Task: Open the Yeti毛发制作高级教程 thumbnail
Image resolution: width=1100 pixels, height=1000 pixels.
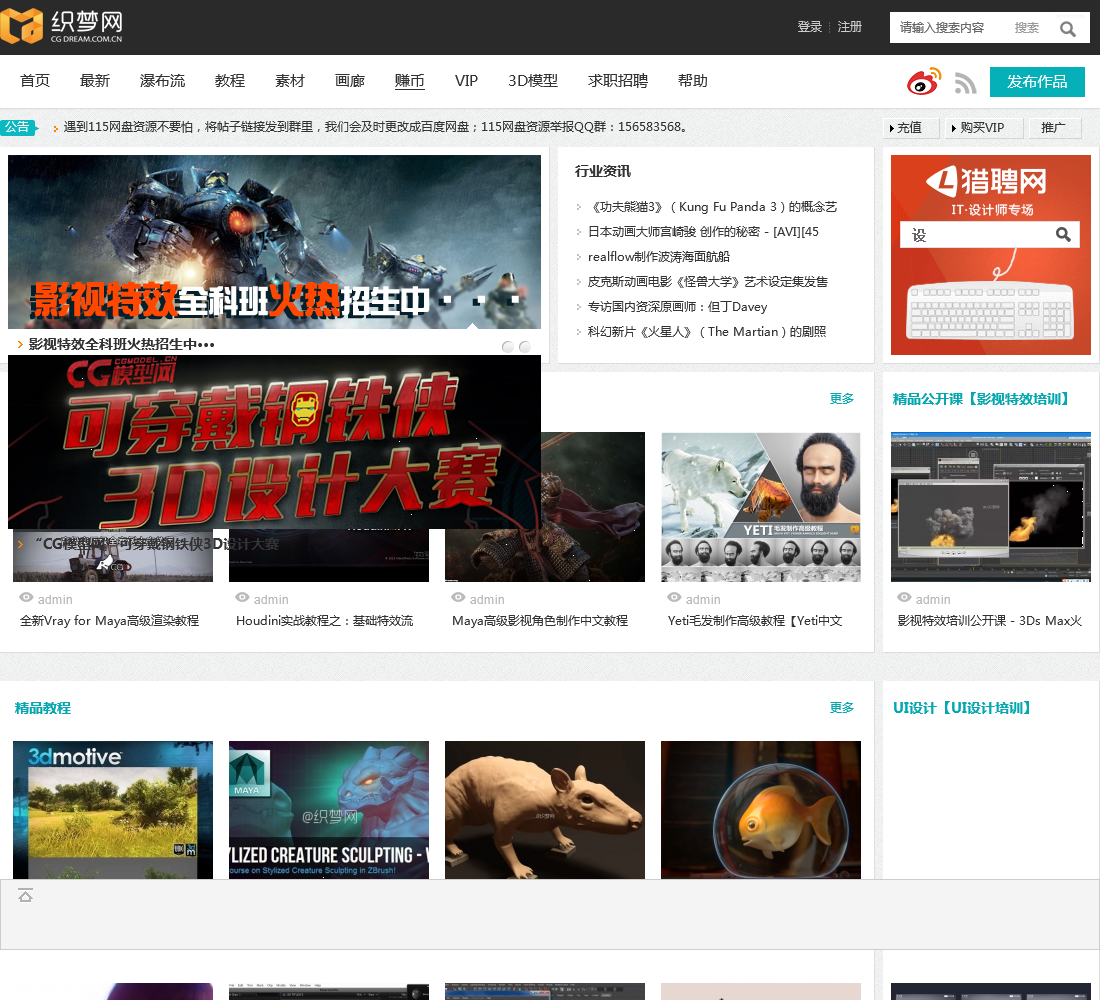Action: [x=760, y=507]
